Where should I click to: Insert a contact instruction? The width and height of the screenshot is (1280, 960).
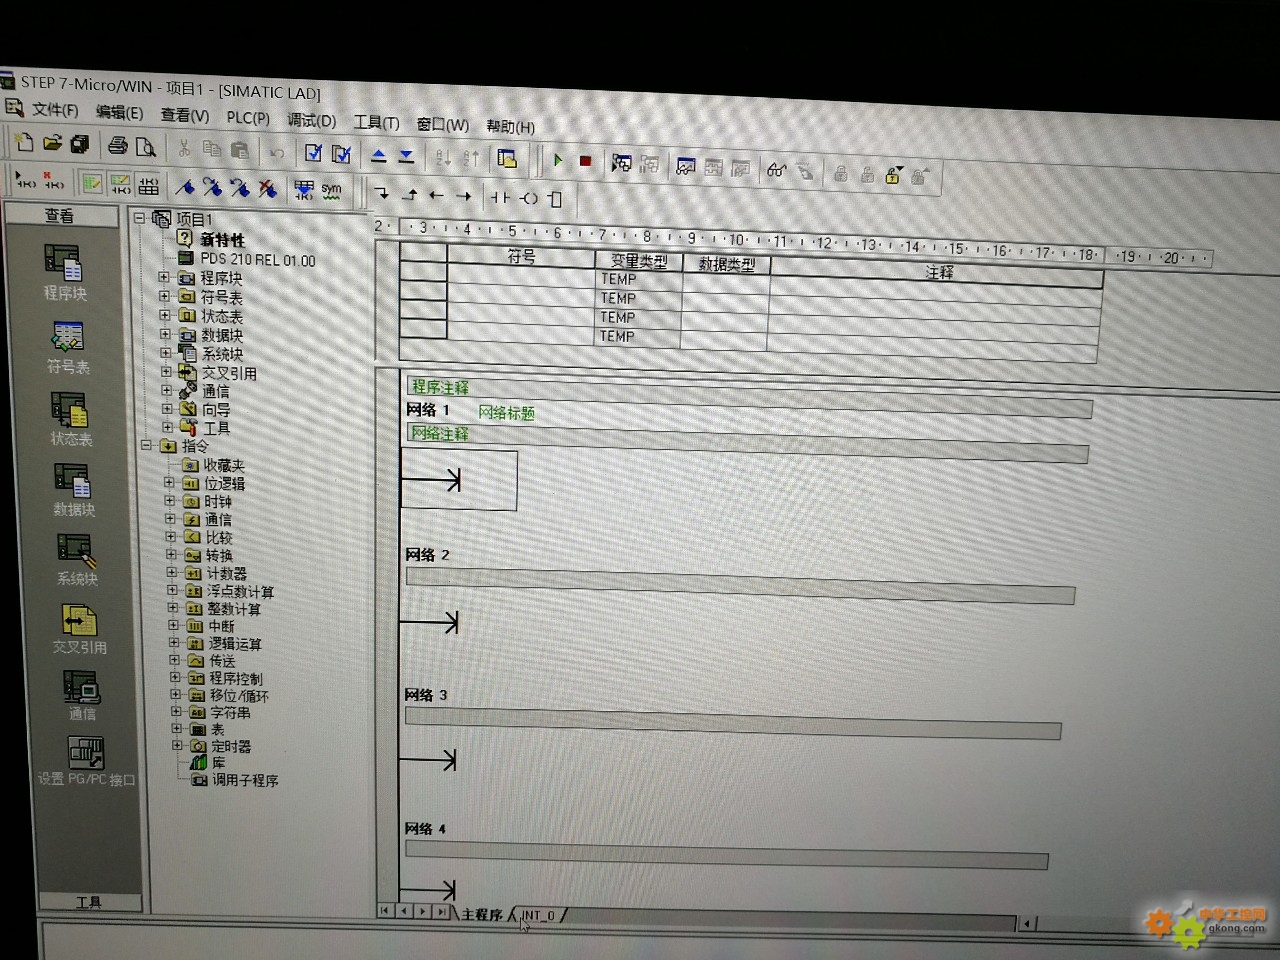(501, 198)
